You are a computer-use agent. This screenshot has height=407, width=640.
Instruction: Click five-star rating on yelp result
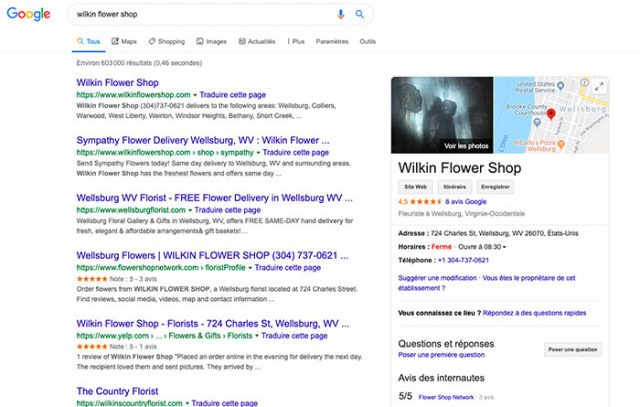[x=92, y=347]
